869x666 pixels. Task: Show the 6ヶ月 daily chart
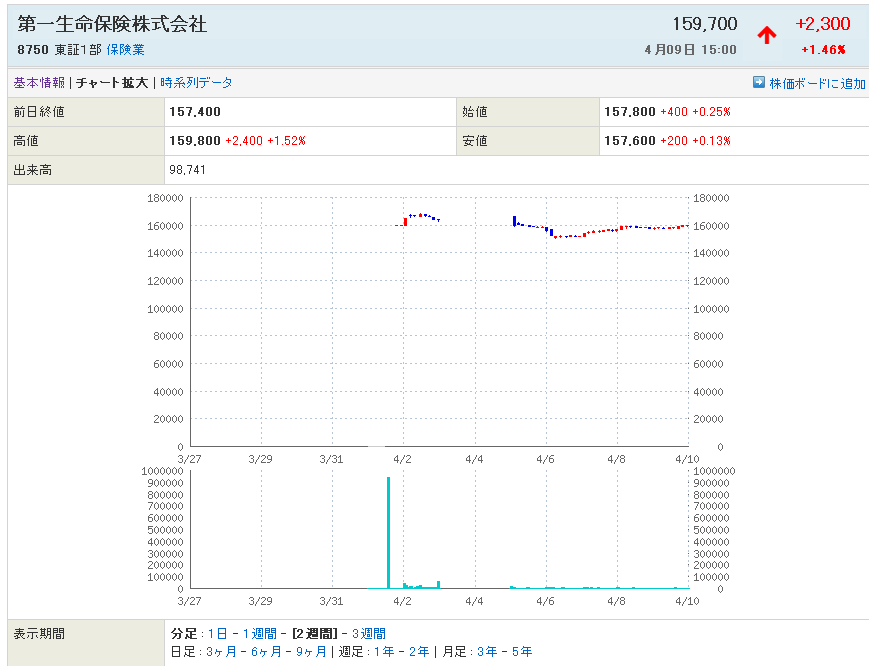pyautogui.click(x=265, y=652)
